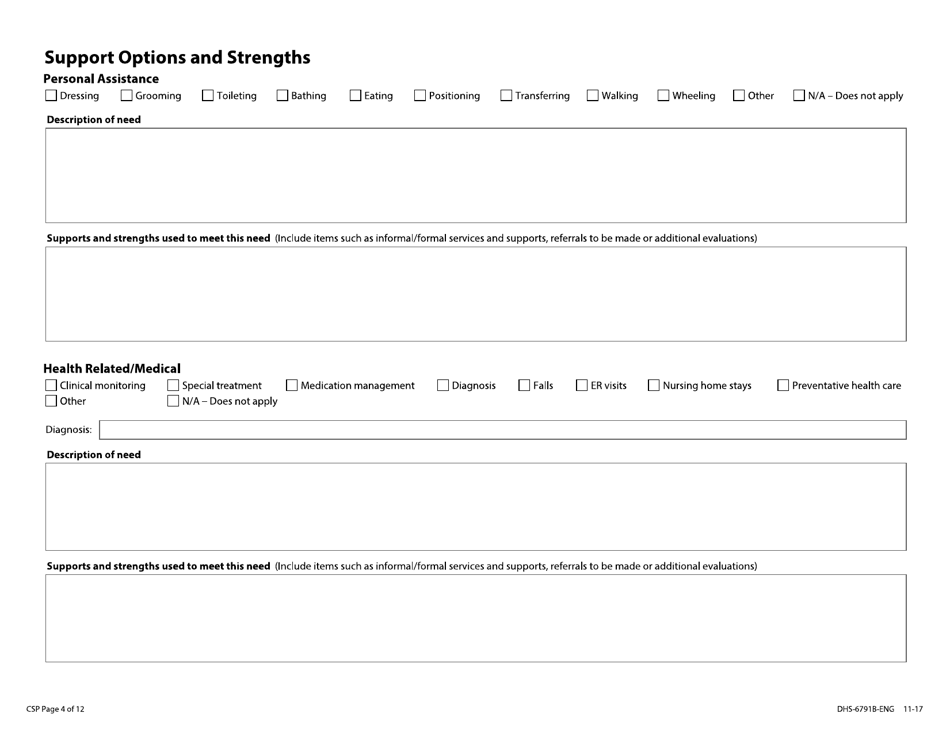The width and height of the screenshot is (950, 733).
Task: Enable Clinical monitoring checkbox
Action: coord(50,384)
